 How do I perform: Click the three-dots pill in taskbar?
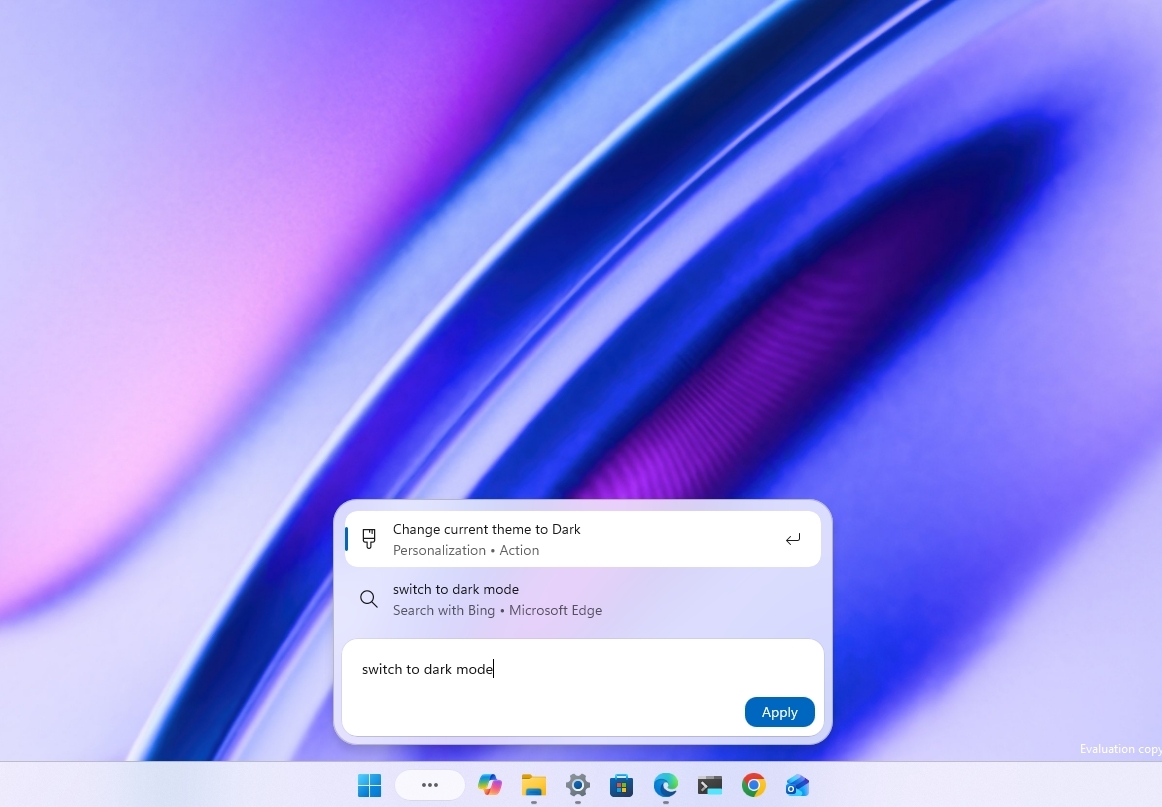tap(430, 785)
